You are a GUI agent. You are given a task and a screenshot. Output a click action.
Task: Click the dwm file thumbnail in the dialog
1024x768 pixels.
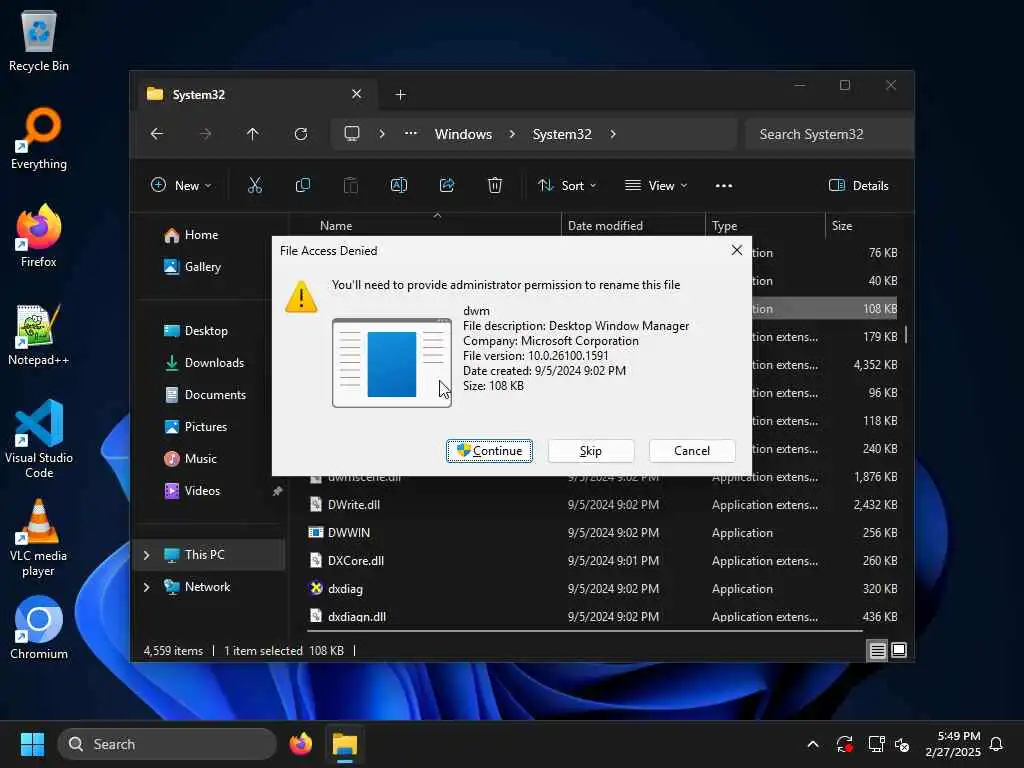392,362
